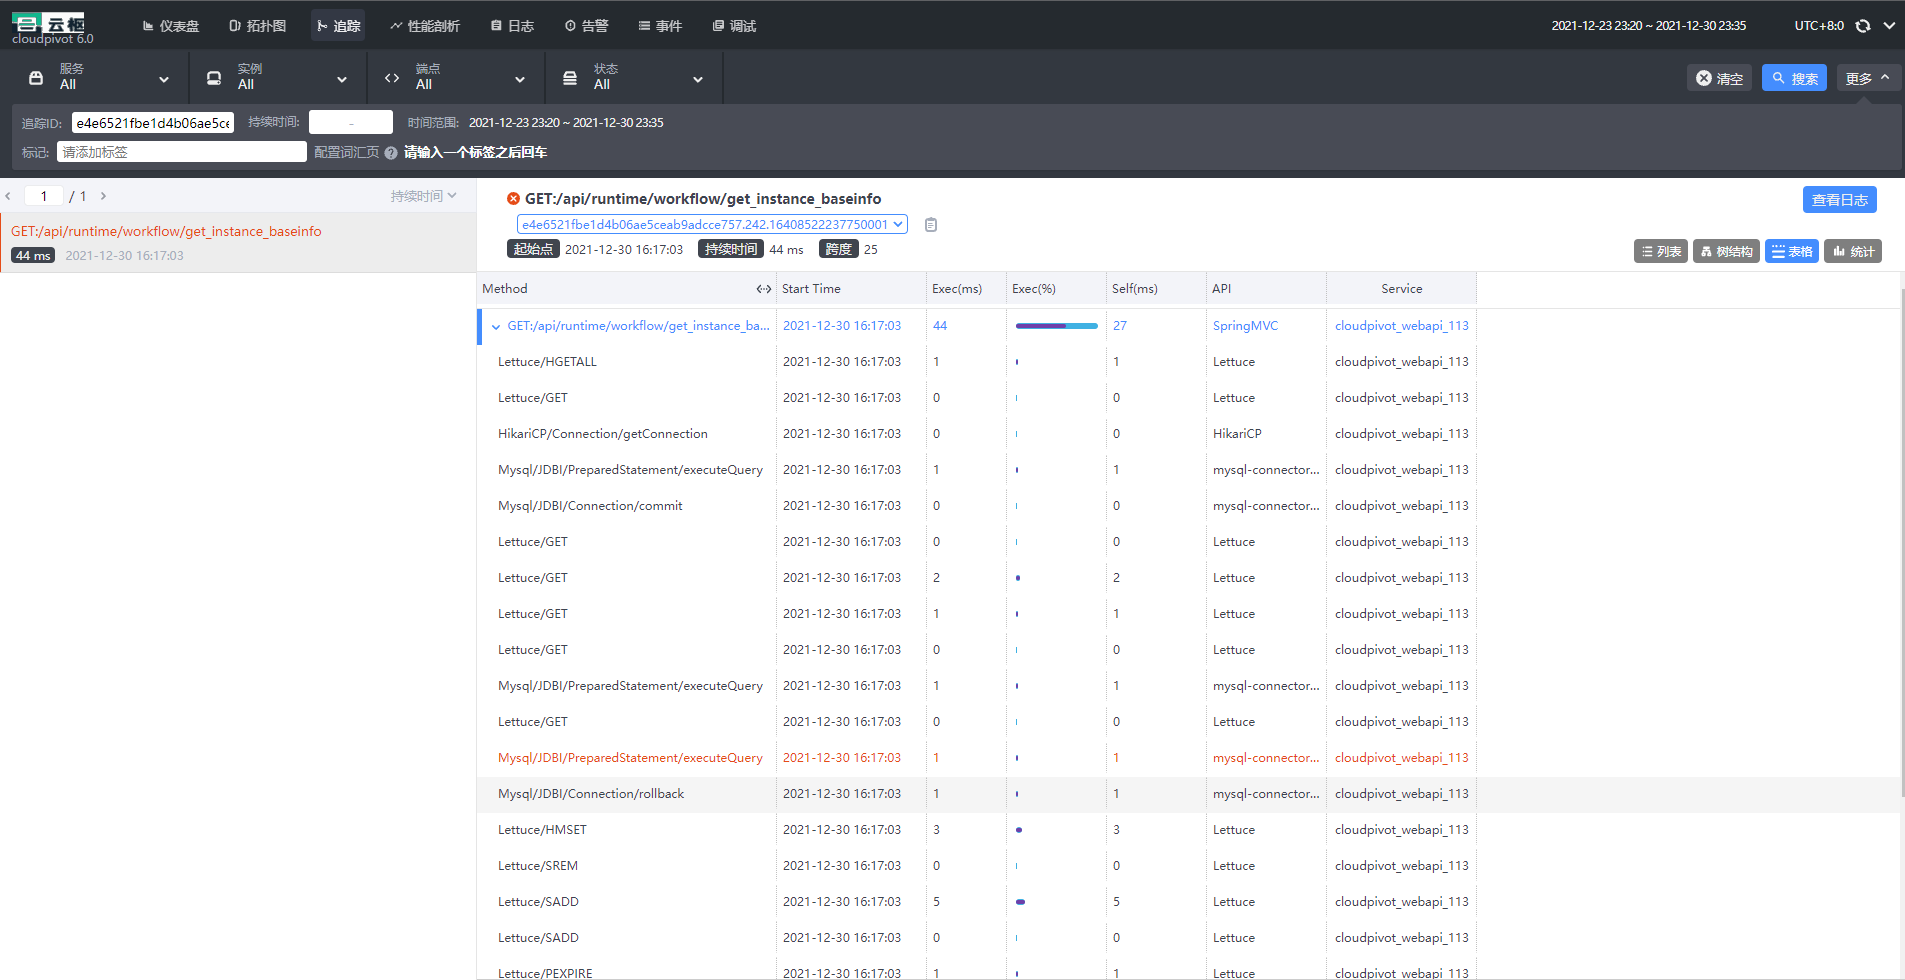
Task: Open the 仪表盘 dashboard tab
Action: coord(171,26)
